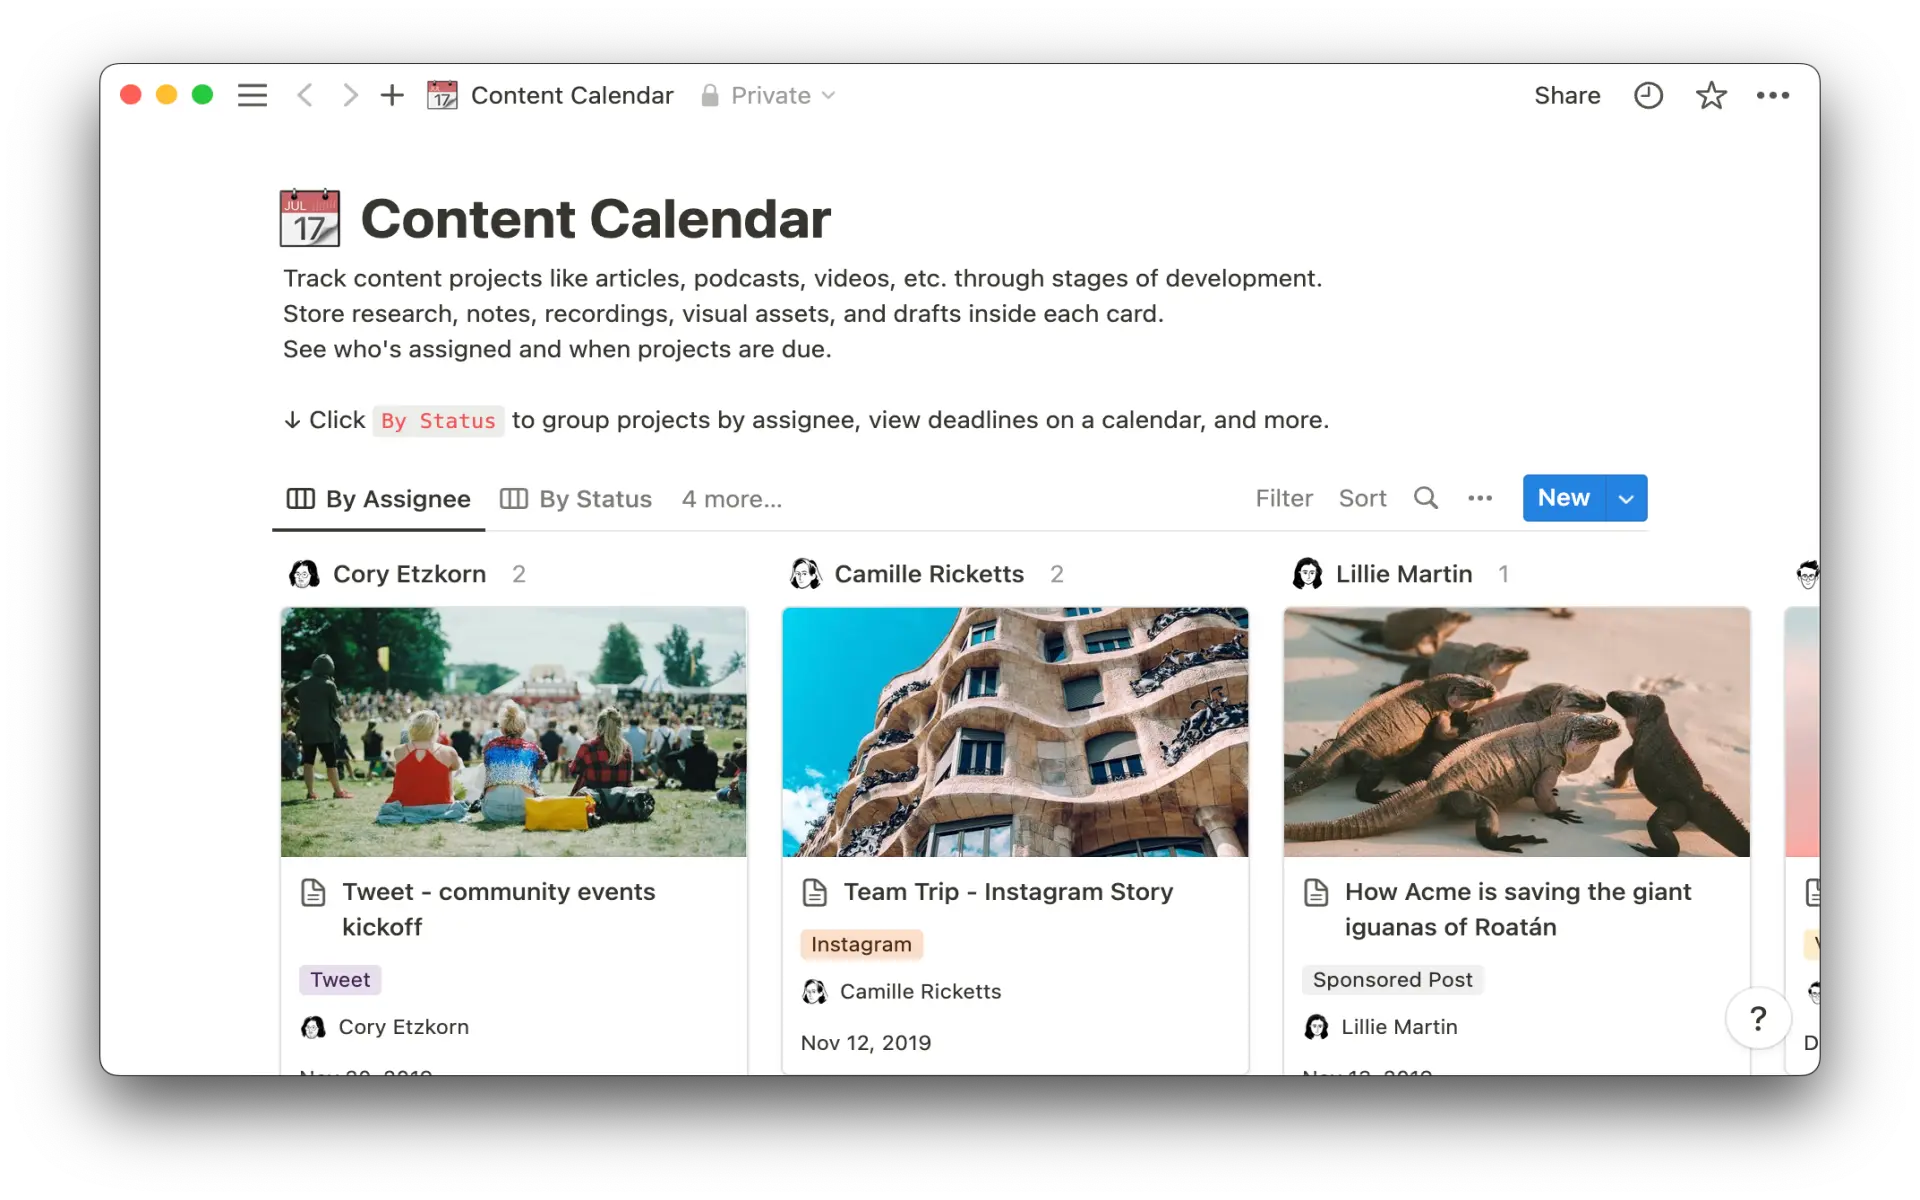Navigate forward using the forward arrow
1920x1200 pixels.
[349, 95]
